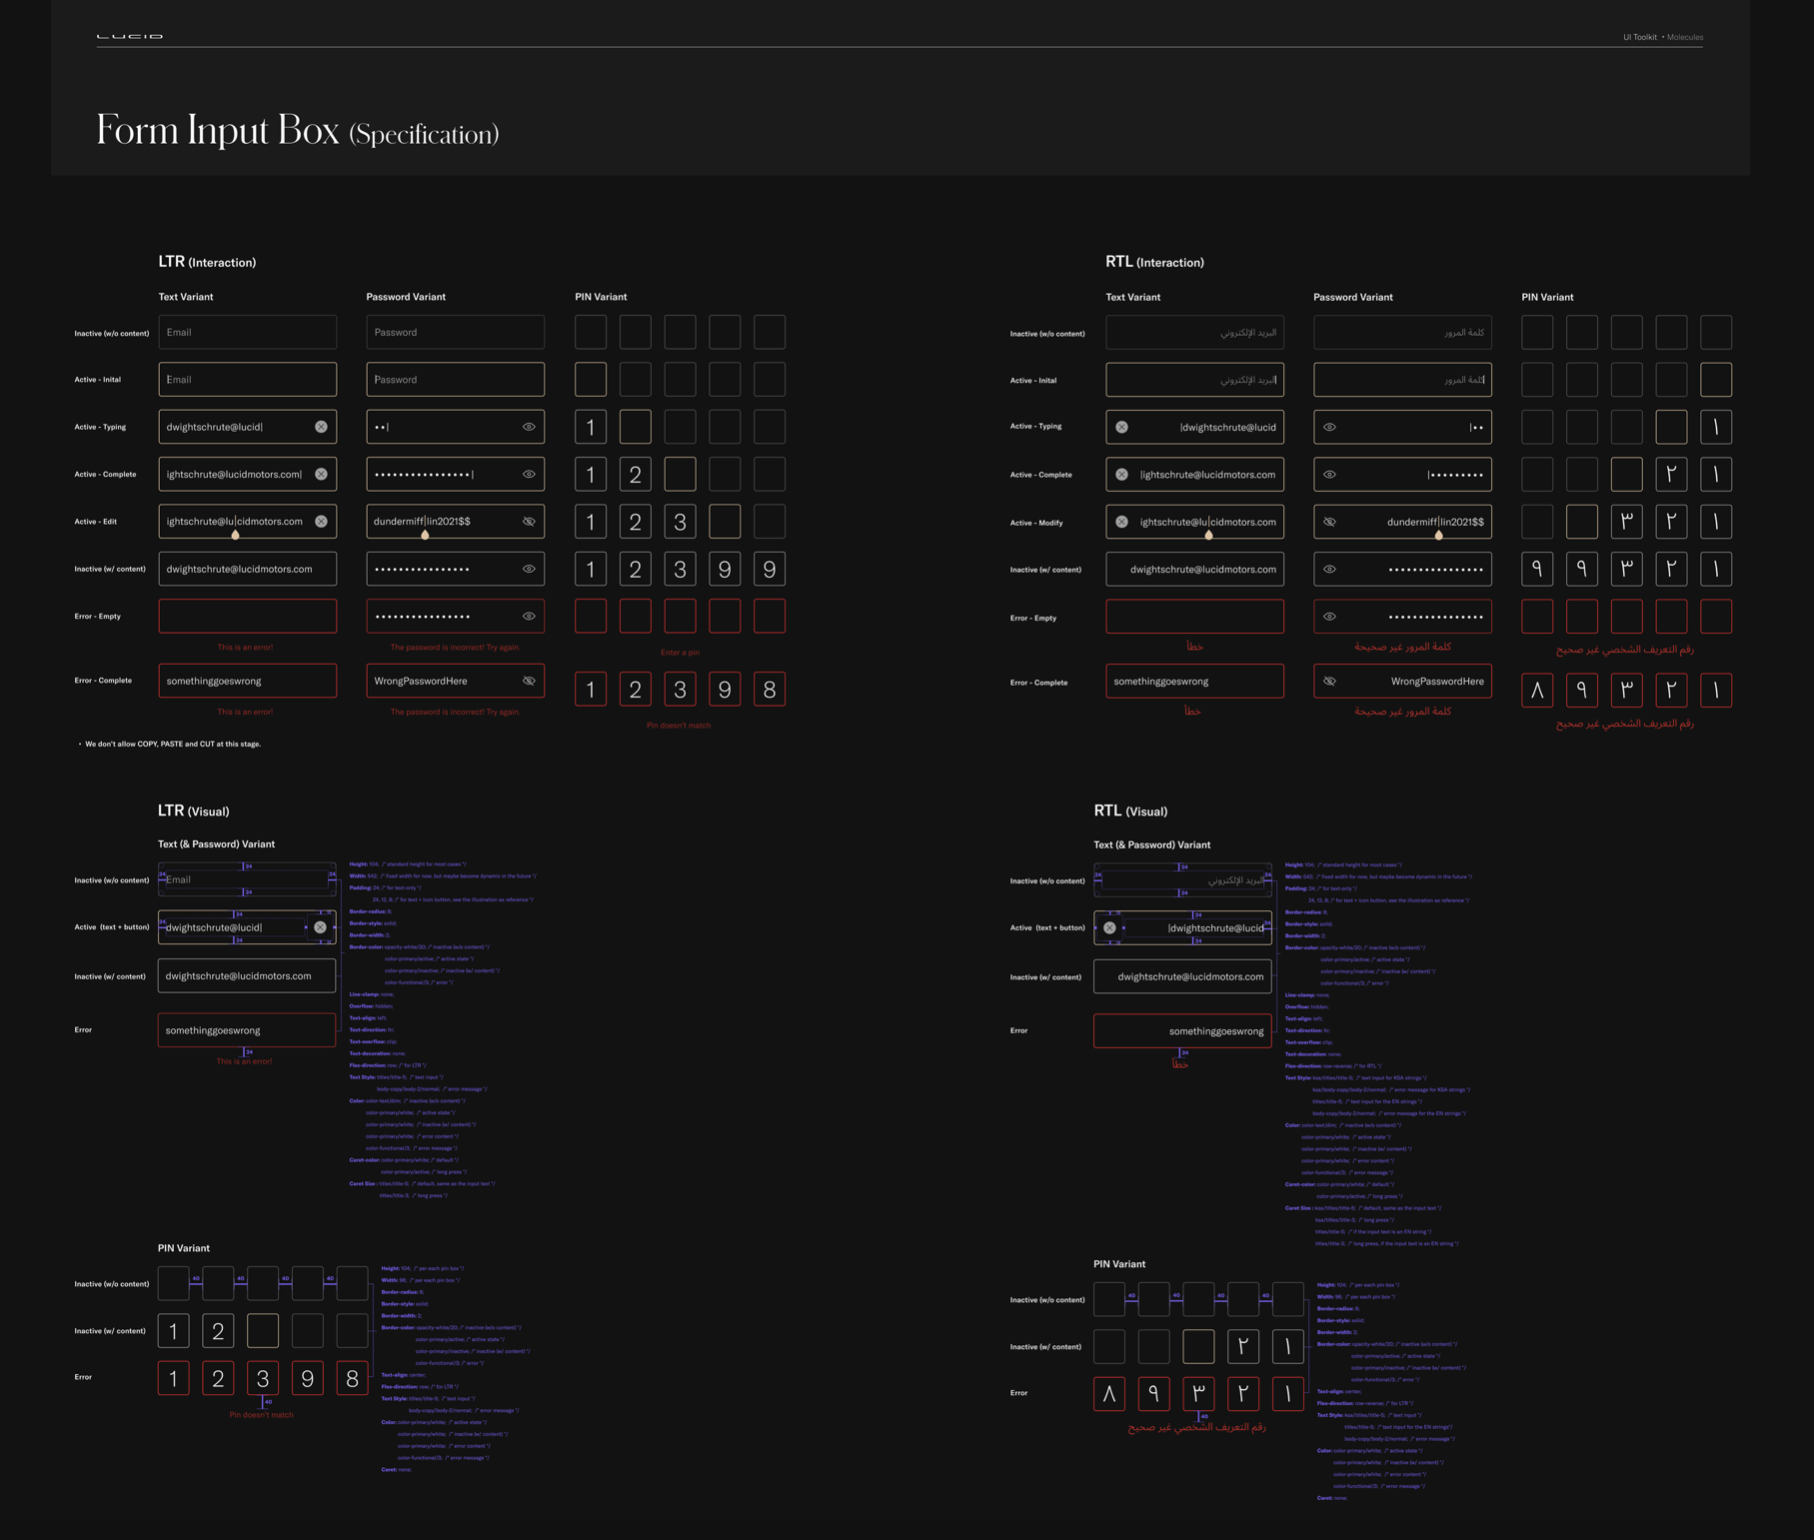Click highlighted PIN box in RTL Interaction Active - Initial row
This screenshot has width=1814, height=1540.
click(x=1716, y=380)
